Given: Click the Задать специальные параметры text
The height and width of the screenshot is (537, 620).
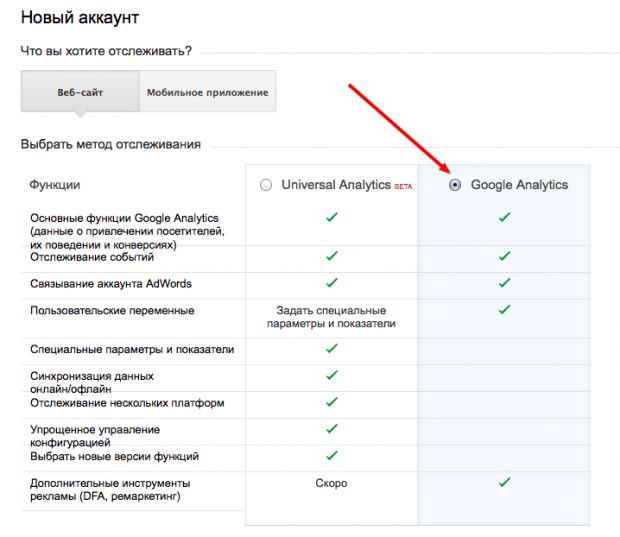Looking at the screenshot, I should tap(331, 317).
